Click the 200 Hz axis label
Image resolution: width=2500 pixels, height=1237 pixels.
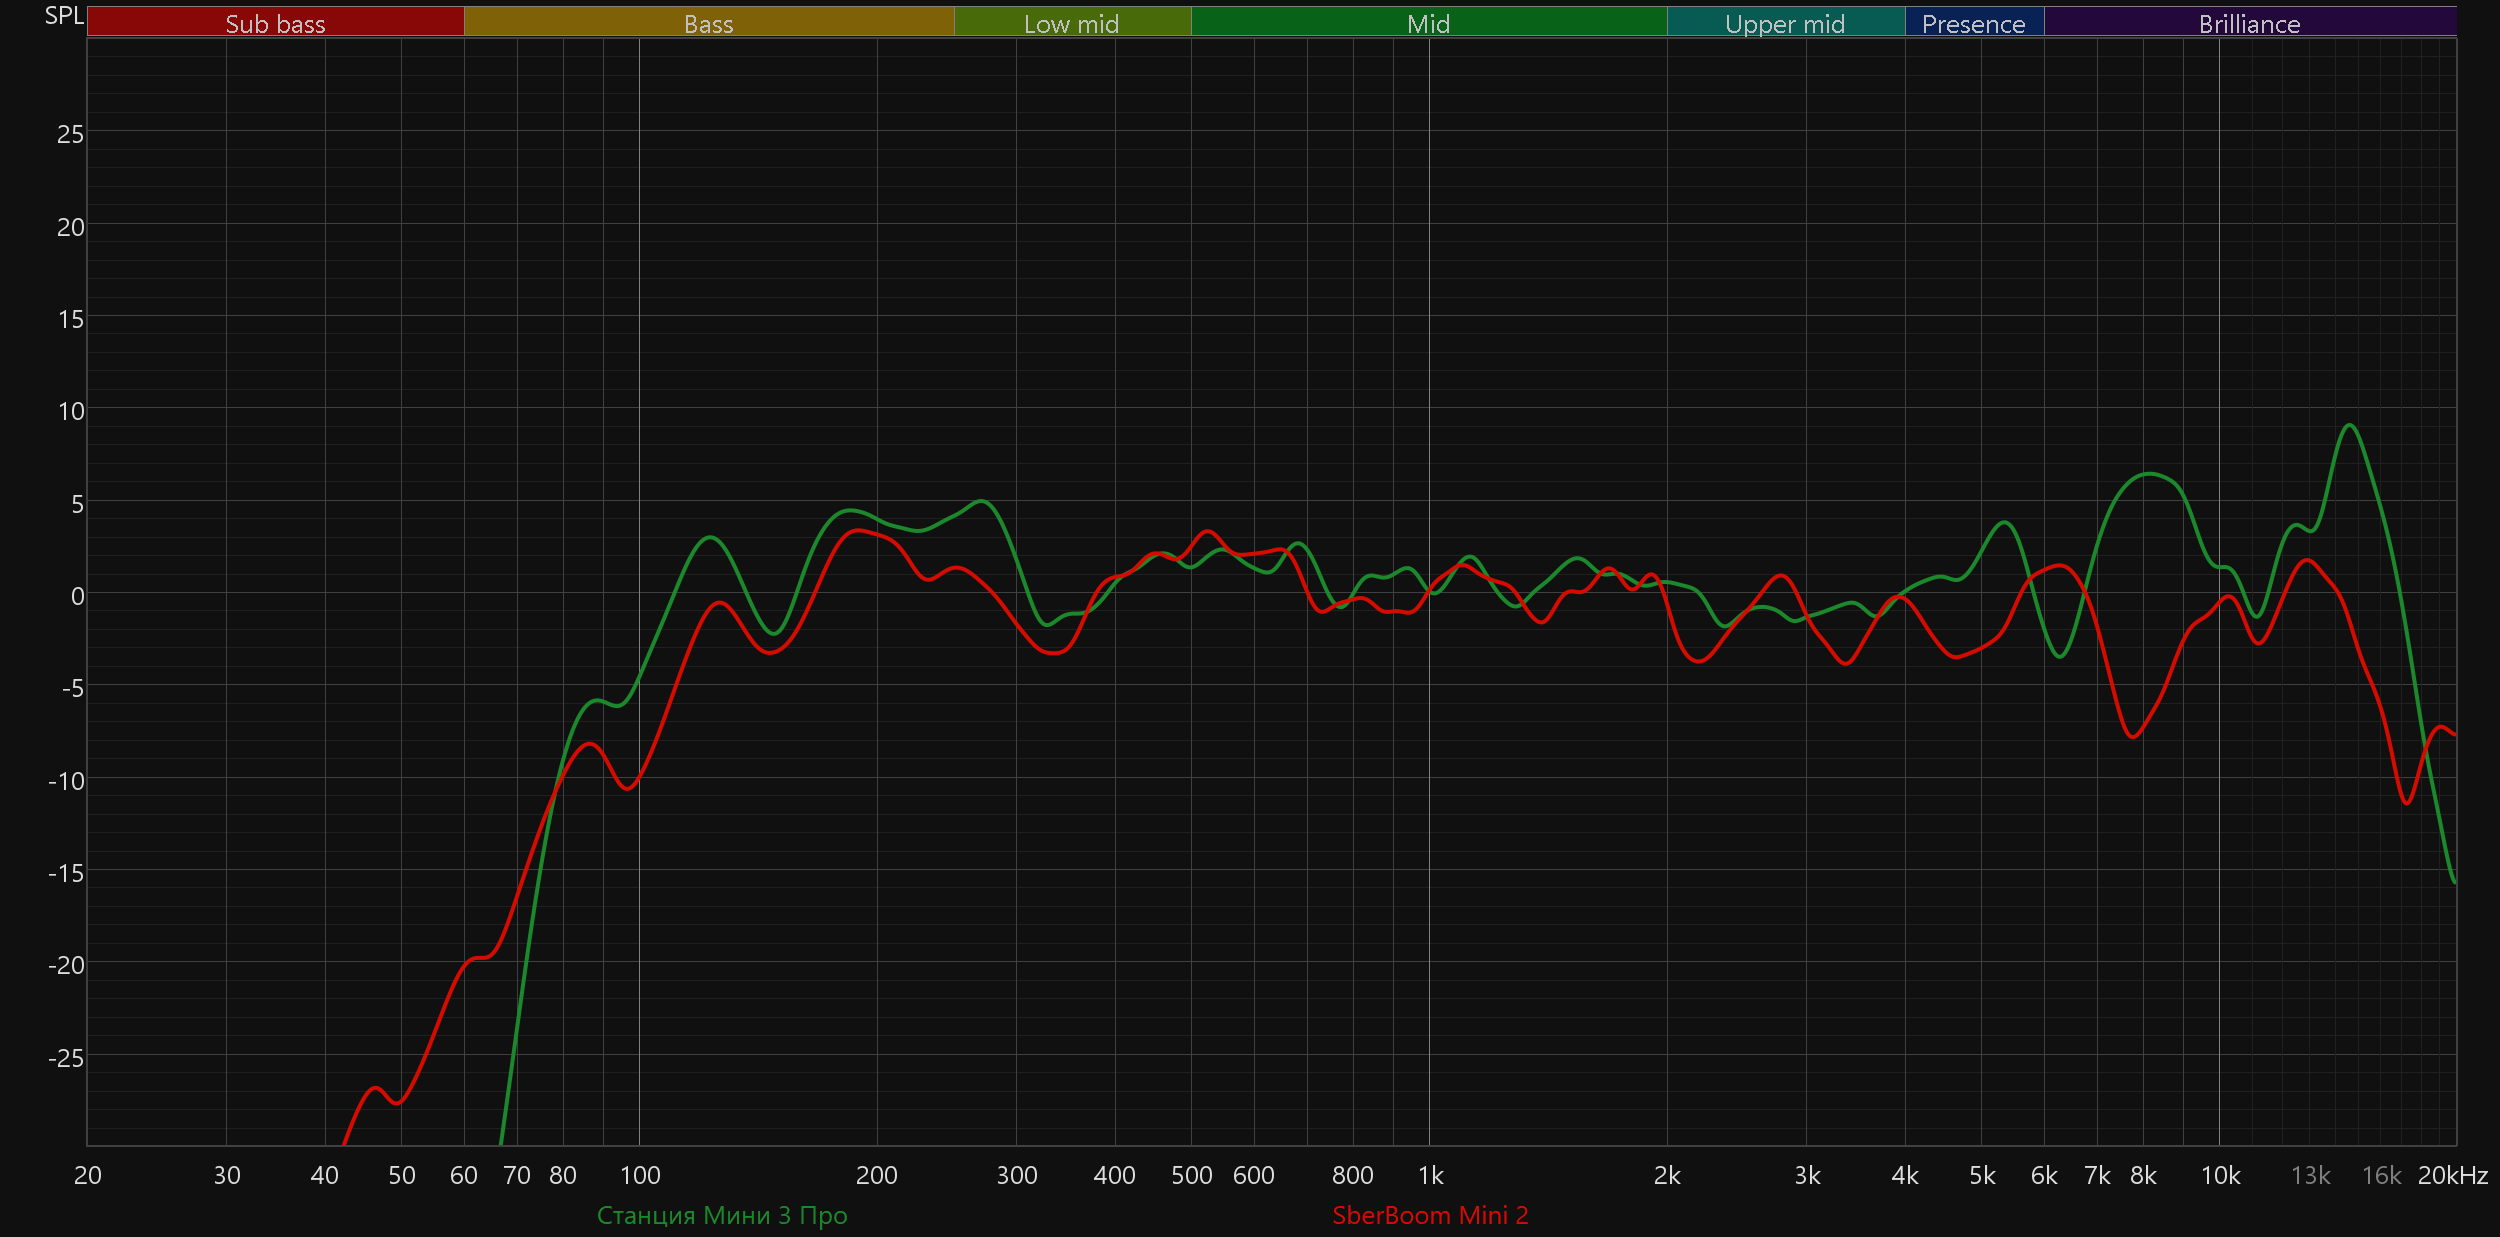pyautogui.click(x=876, y=1175)
